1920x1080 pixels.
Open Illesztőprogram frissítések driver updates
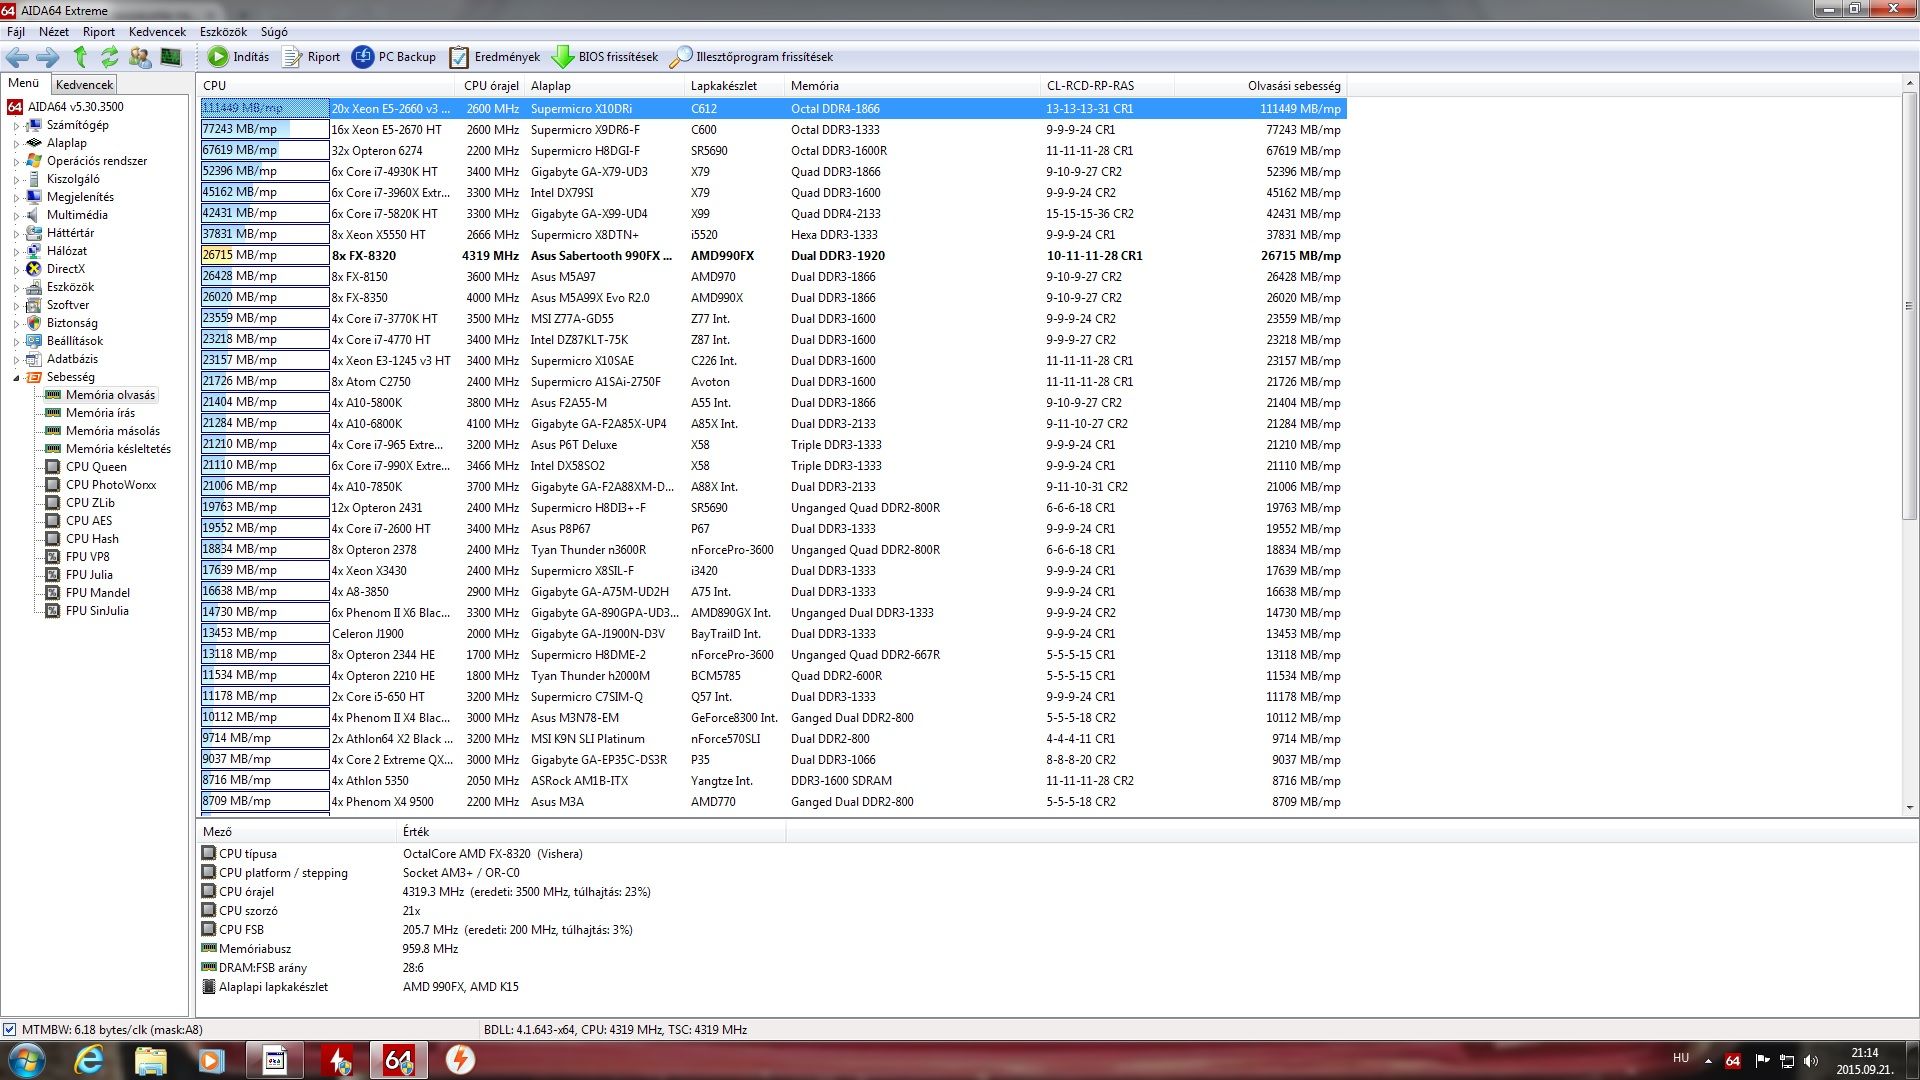751,57
